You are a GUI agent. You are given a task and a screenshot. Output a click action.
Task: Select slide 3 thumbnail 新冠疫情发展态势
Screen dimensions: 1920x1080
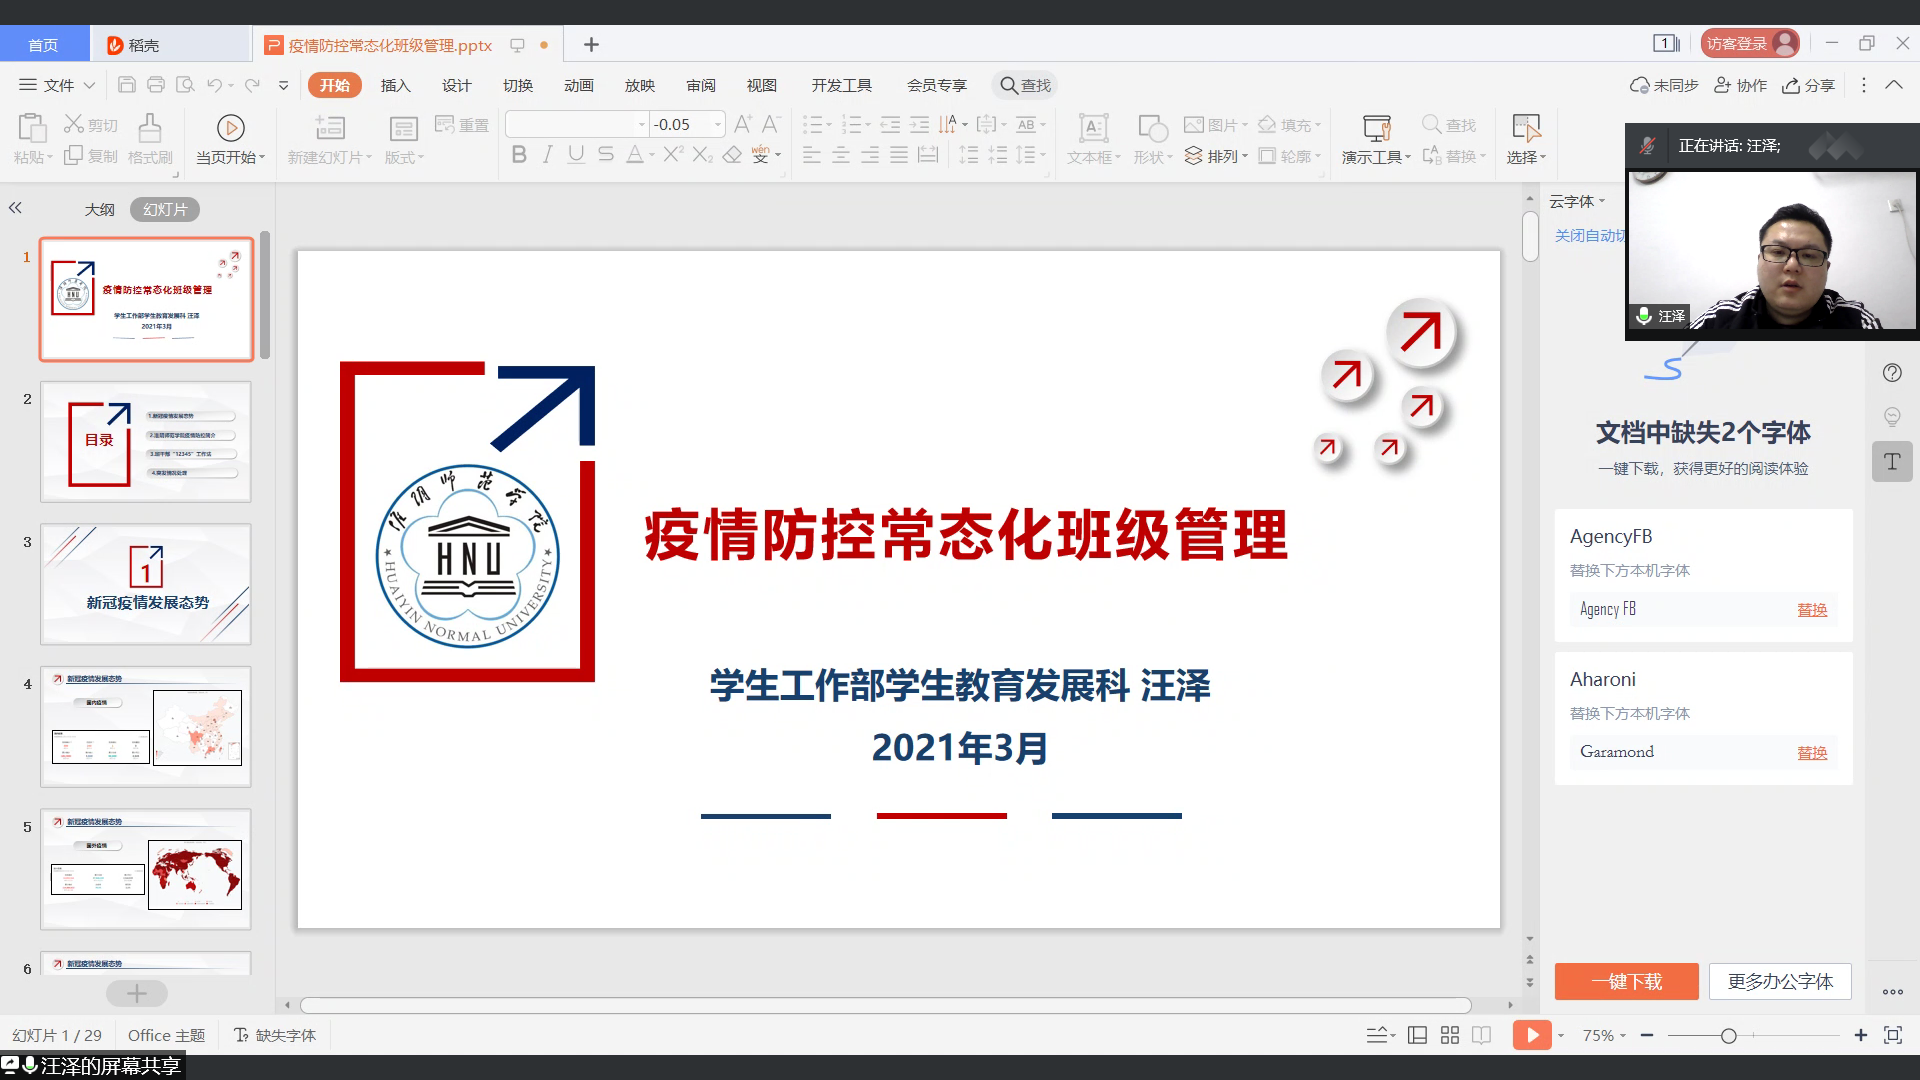coord(146,584)
